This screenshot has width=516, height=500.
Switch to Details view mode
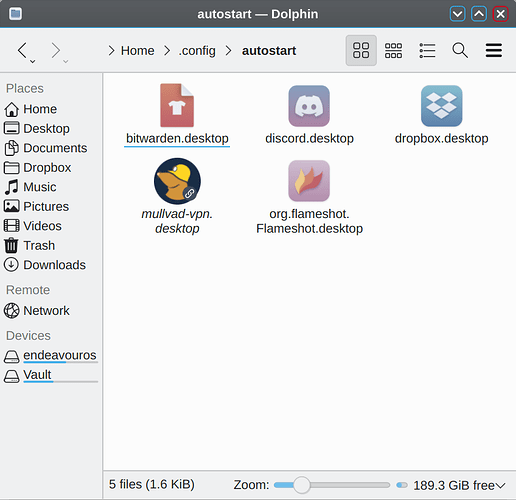(x=427, y=50)
